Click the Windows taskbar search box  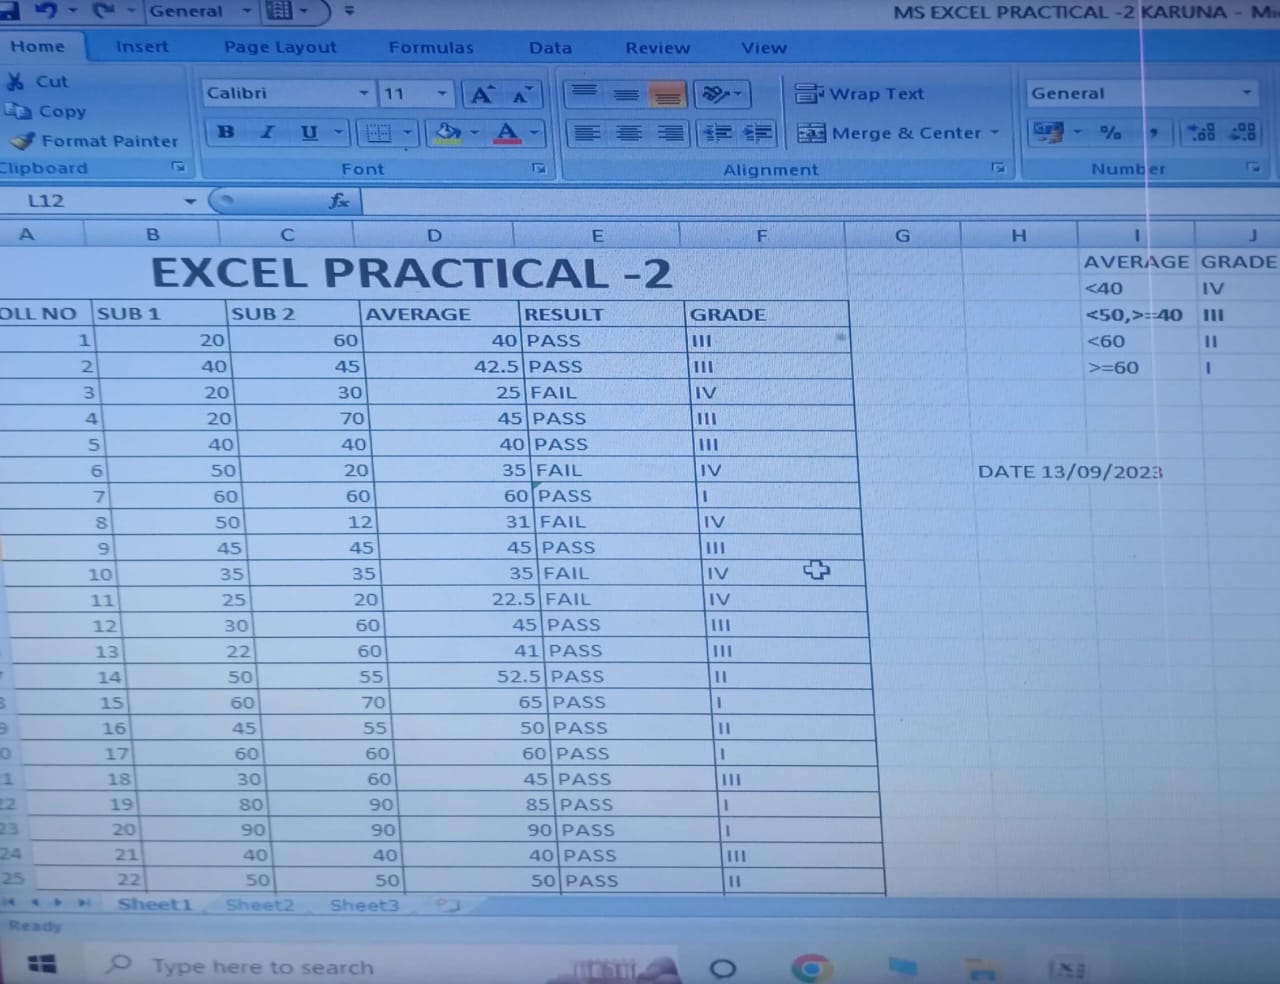tap(262, 967)
